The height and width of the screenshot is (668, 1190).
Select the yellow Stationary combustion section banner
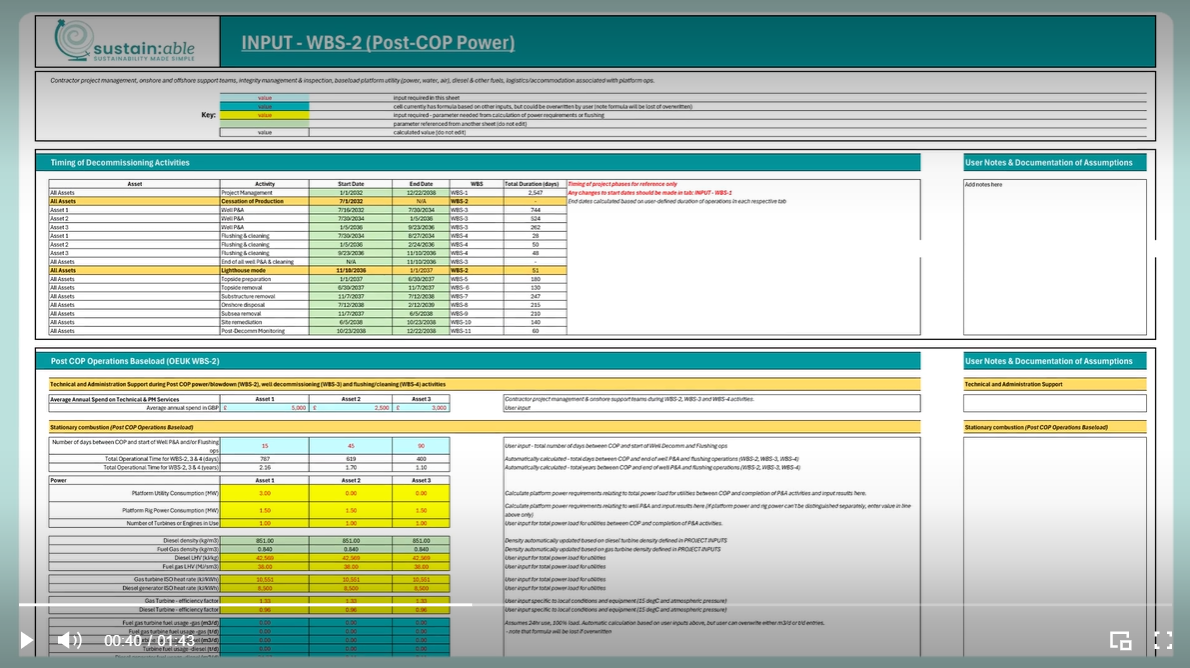click(x=484, y=427)
